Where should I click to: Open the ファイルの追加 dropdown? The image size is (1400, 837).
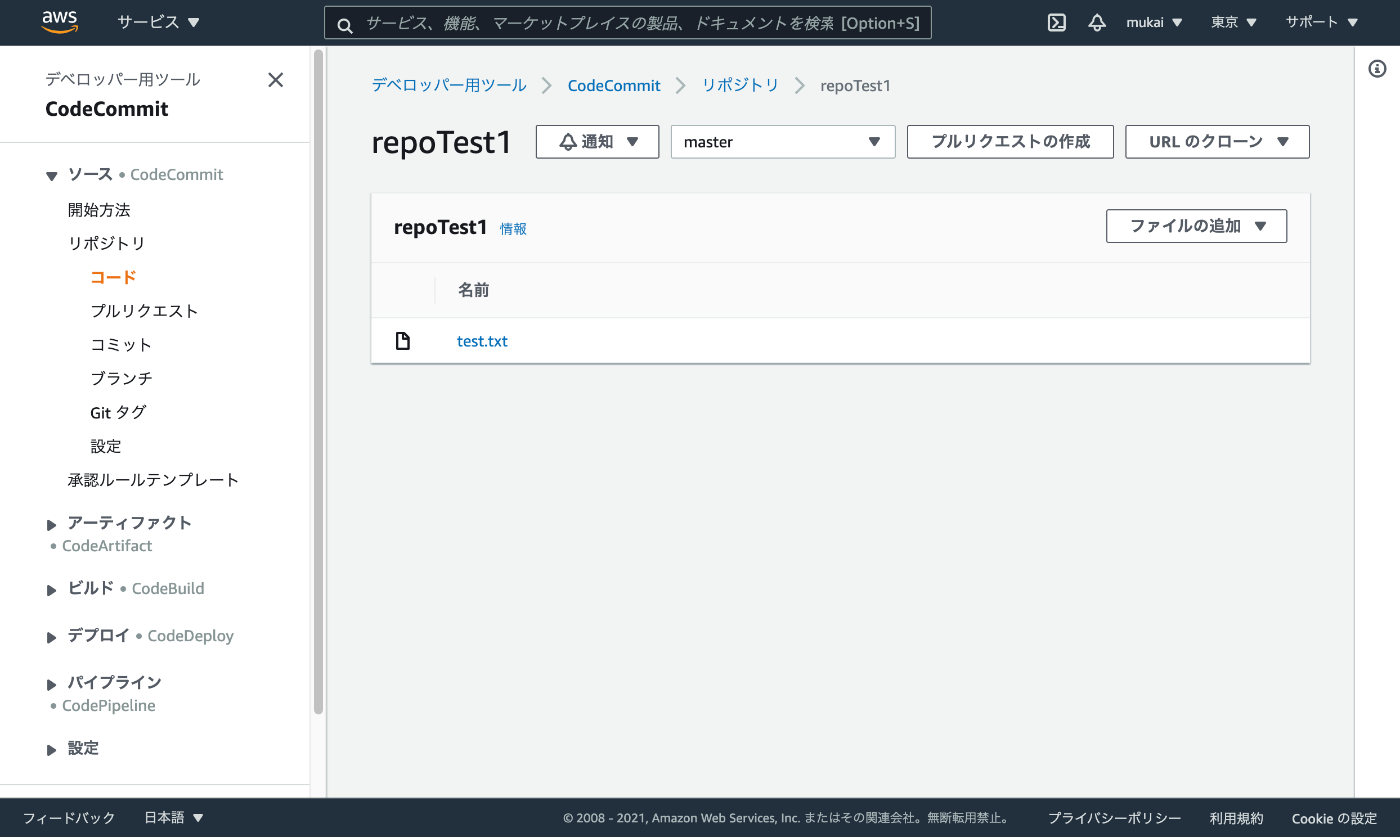click(1196, 226)
